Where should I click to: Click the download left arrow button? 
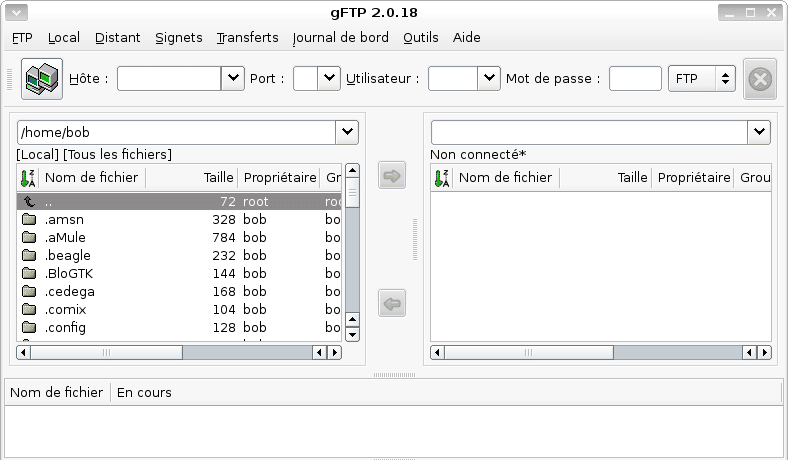(x=393, y=303)
